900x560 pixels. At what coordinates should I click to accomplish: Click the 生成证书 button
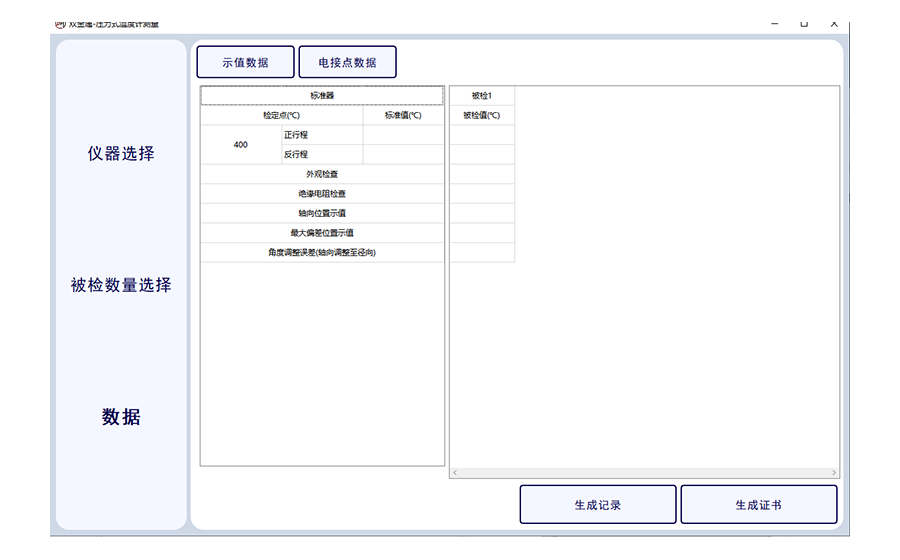(x=758, y=505)
